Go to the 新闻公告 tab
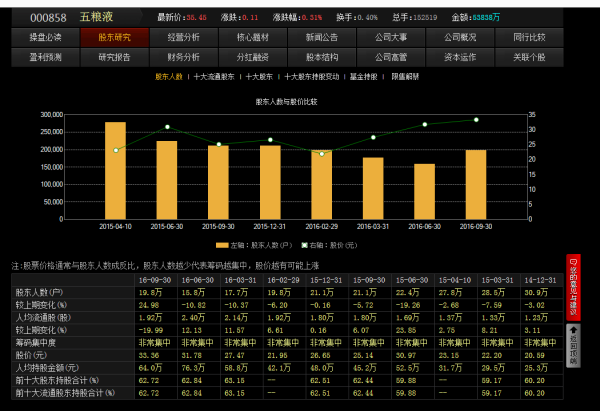The image size is (600, 411). (x=322, y=37)
